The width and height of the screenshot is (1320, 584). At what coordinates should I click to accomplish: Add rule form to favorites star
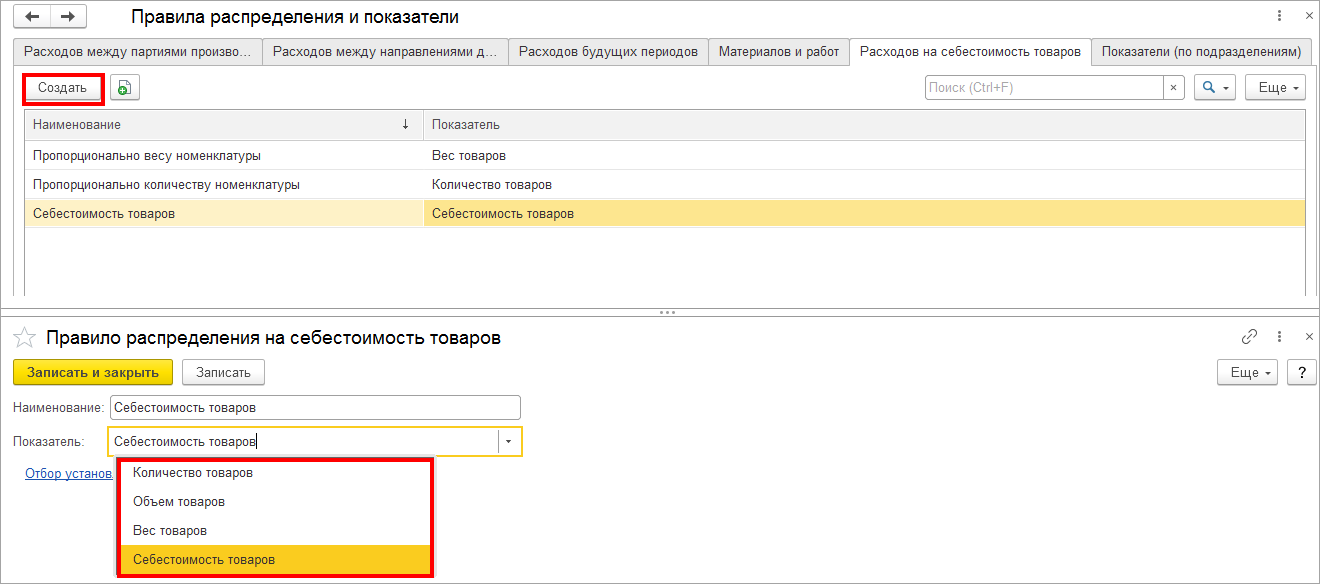pos(27,338)
